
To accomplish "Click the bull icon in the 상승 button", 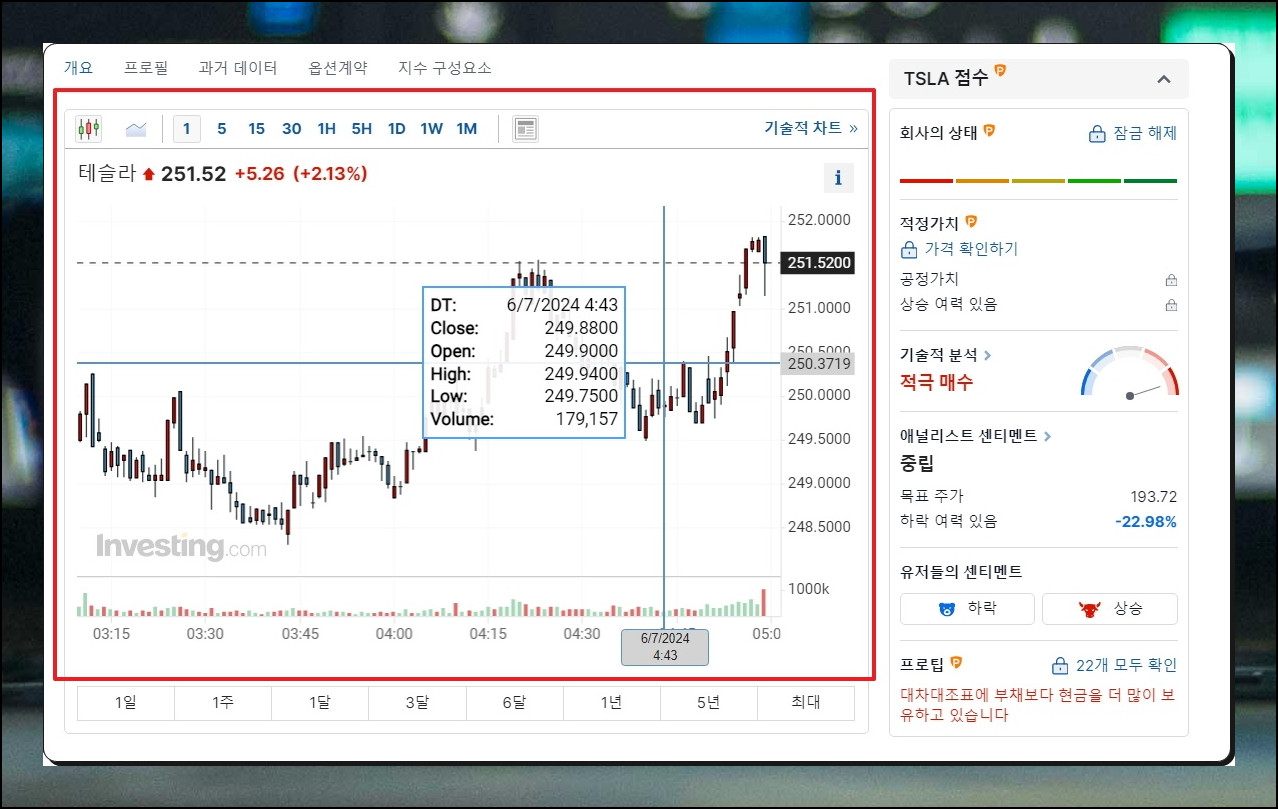I will point(1089,609).
